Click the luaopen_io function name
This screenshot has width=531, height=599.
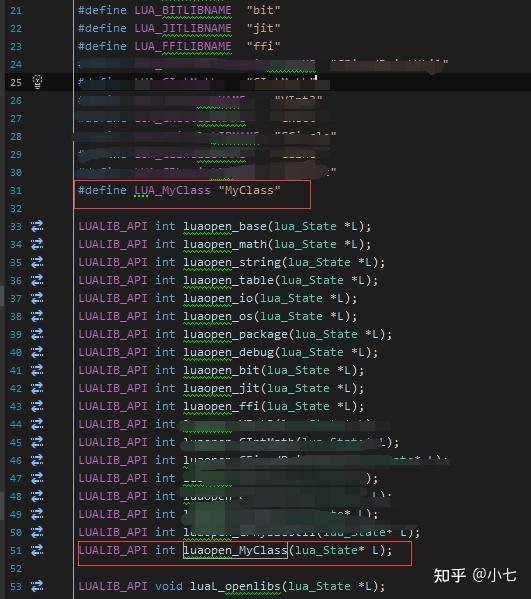point(218,298)
